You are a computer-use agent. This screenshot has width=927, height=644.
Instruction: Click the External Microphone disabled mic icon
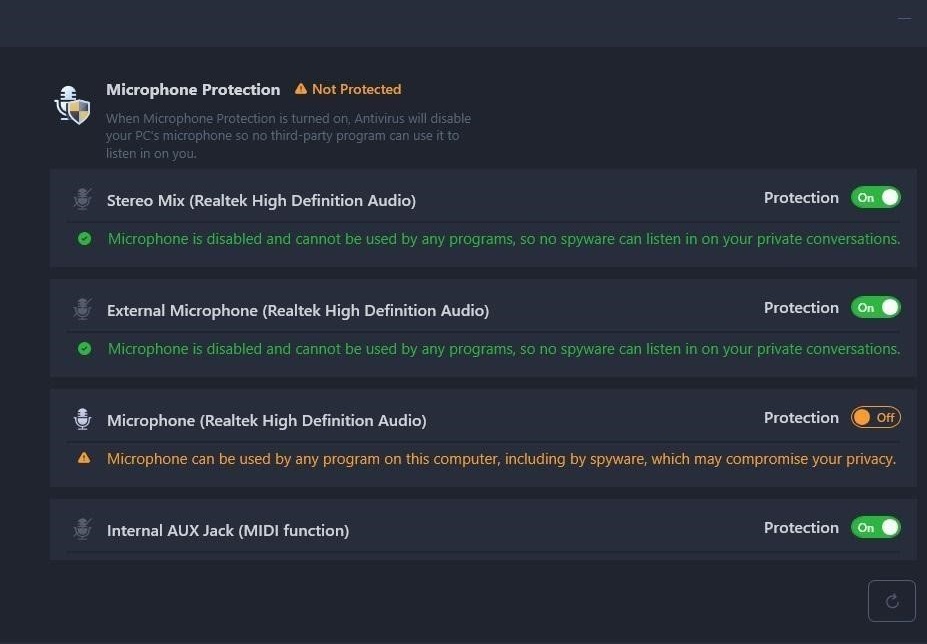coord(83,309)
